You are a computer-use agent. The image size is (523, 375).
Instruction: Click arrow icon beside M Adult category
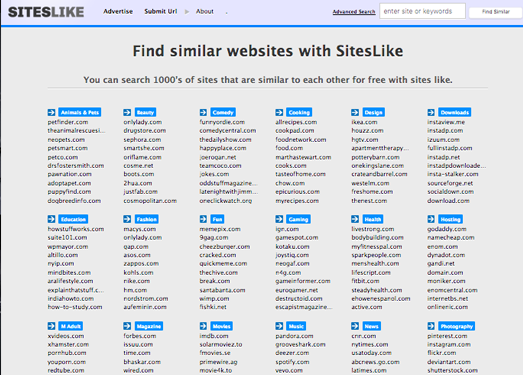(51, 326)
